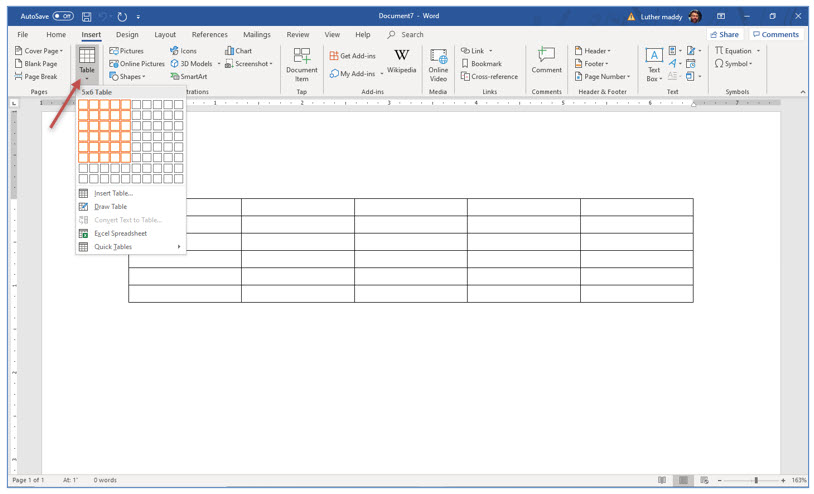Image resolution: width=814 pixels, height=494 pixels.
Task: Insert a Cross-reference
Action: tap(489, 76)
